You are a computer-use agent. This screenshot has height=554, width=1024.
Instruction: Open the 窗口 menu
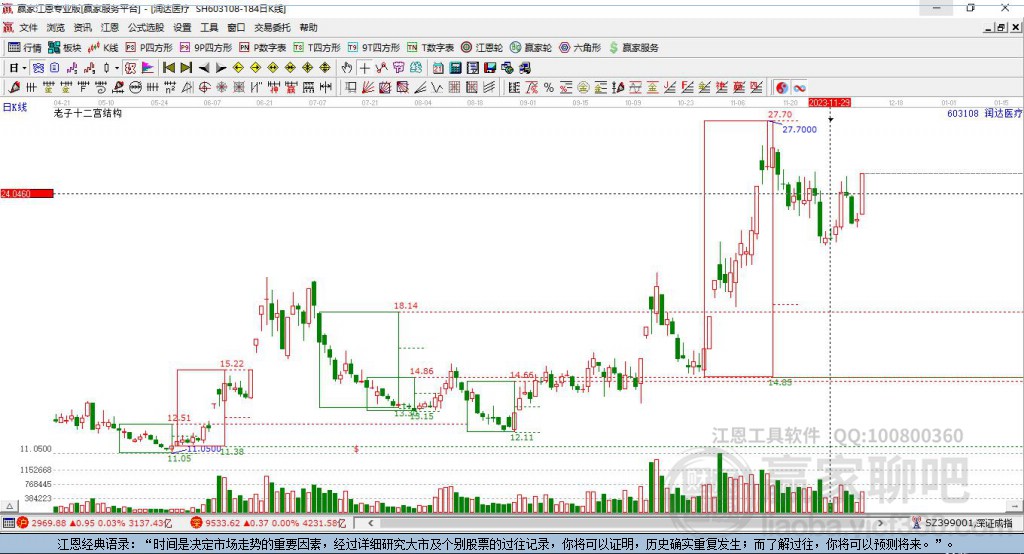click(x=236, y=27)
